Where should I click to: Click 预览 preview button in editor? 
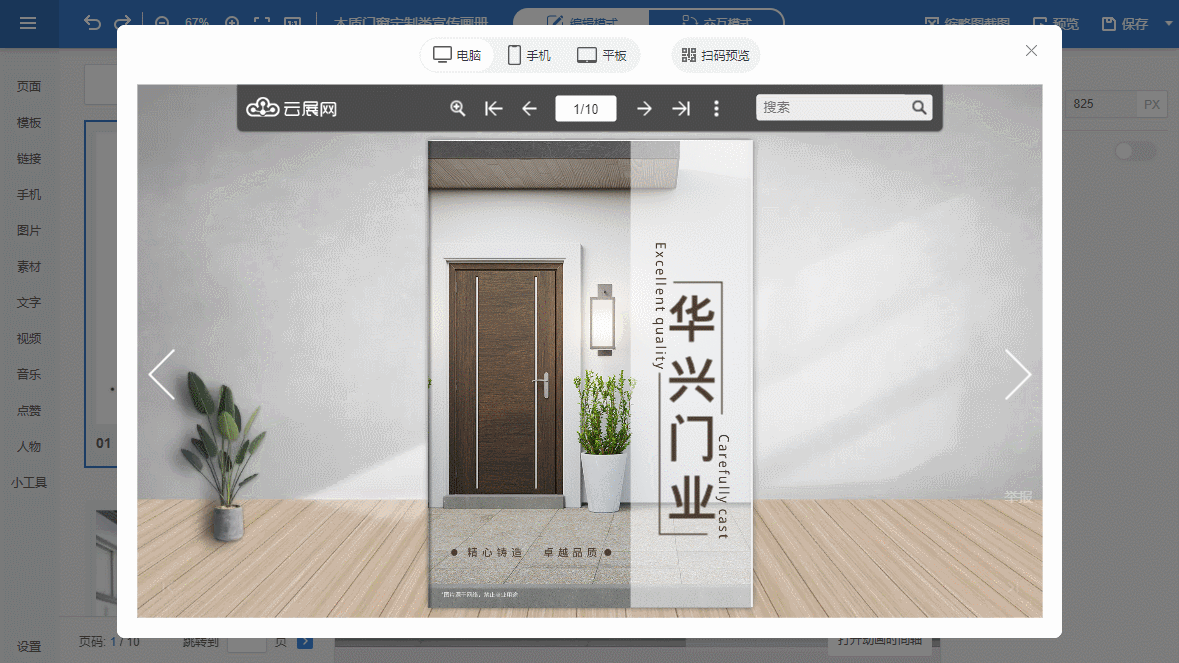pos(1056,24)
